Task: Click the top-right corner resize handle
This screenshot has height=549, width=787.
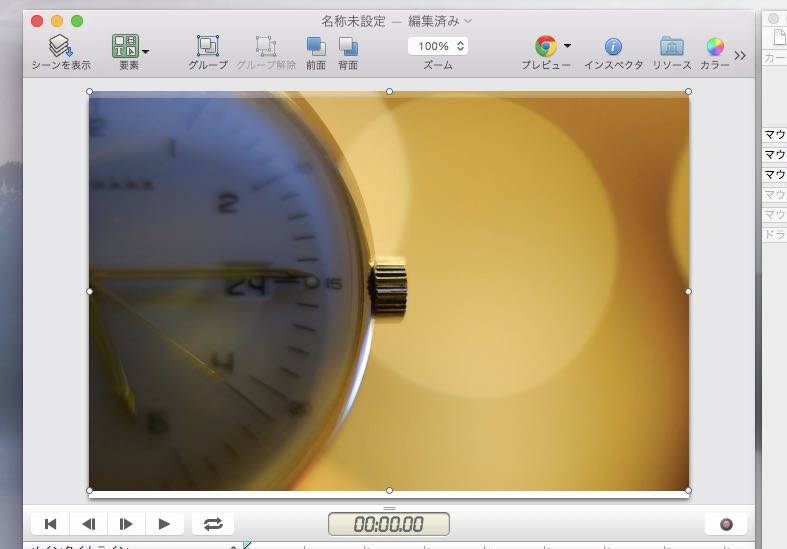Action: 688,91
